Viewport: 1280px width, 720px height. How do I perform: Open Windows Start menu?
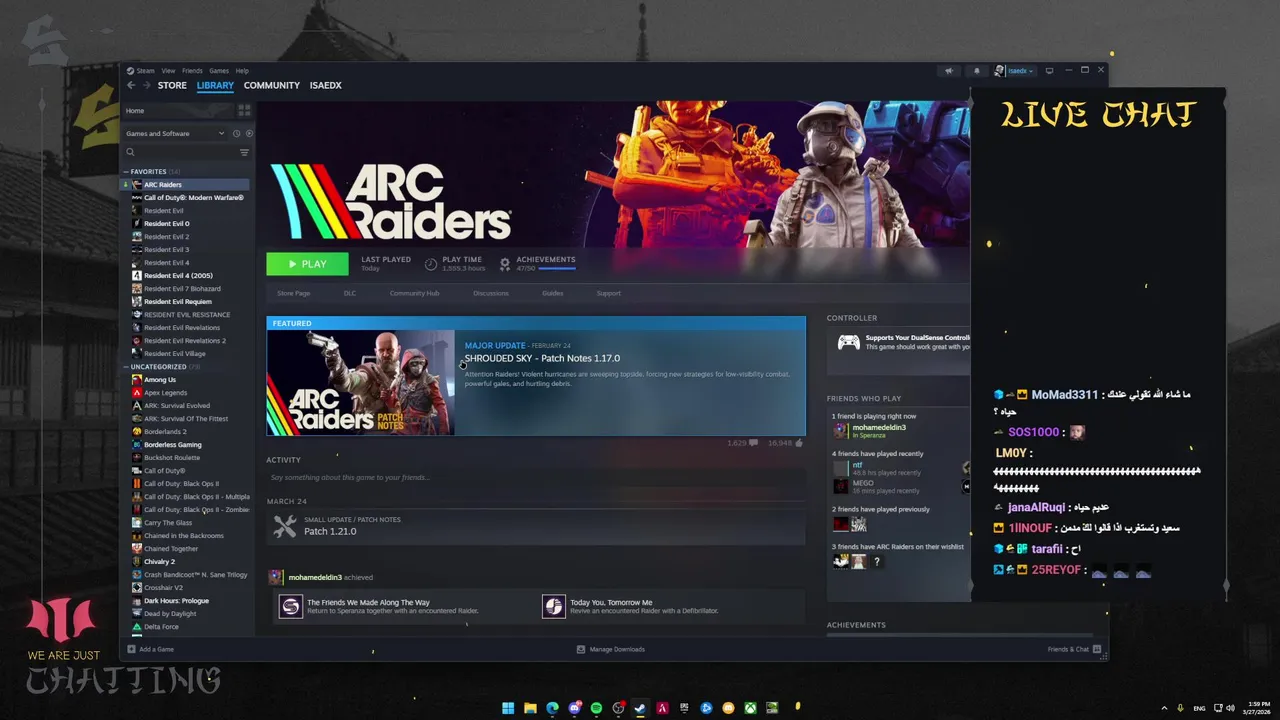(x=508, y=708)
